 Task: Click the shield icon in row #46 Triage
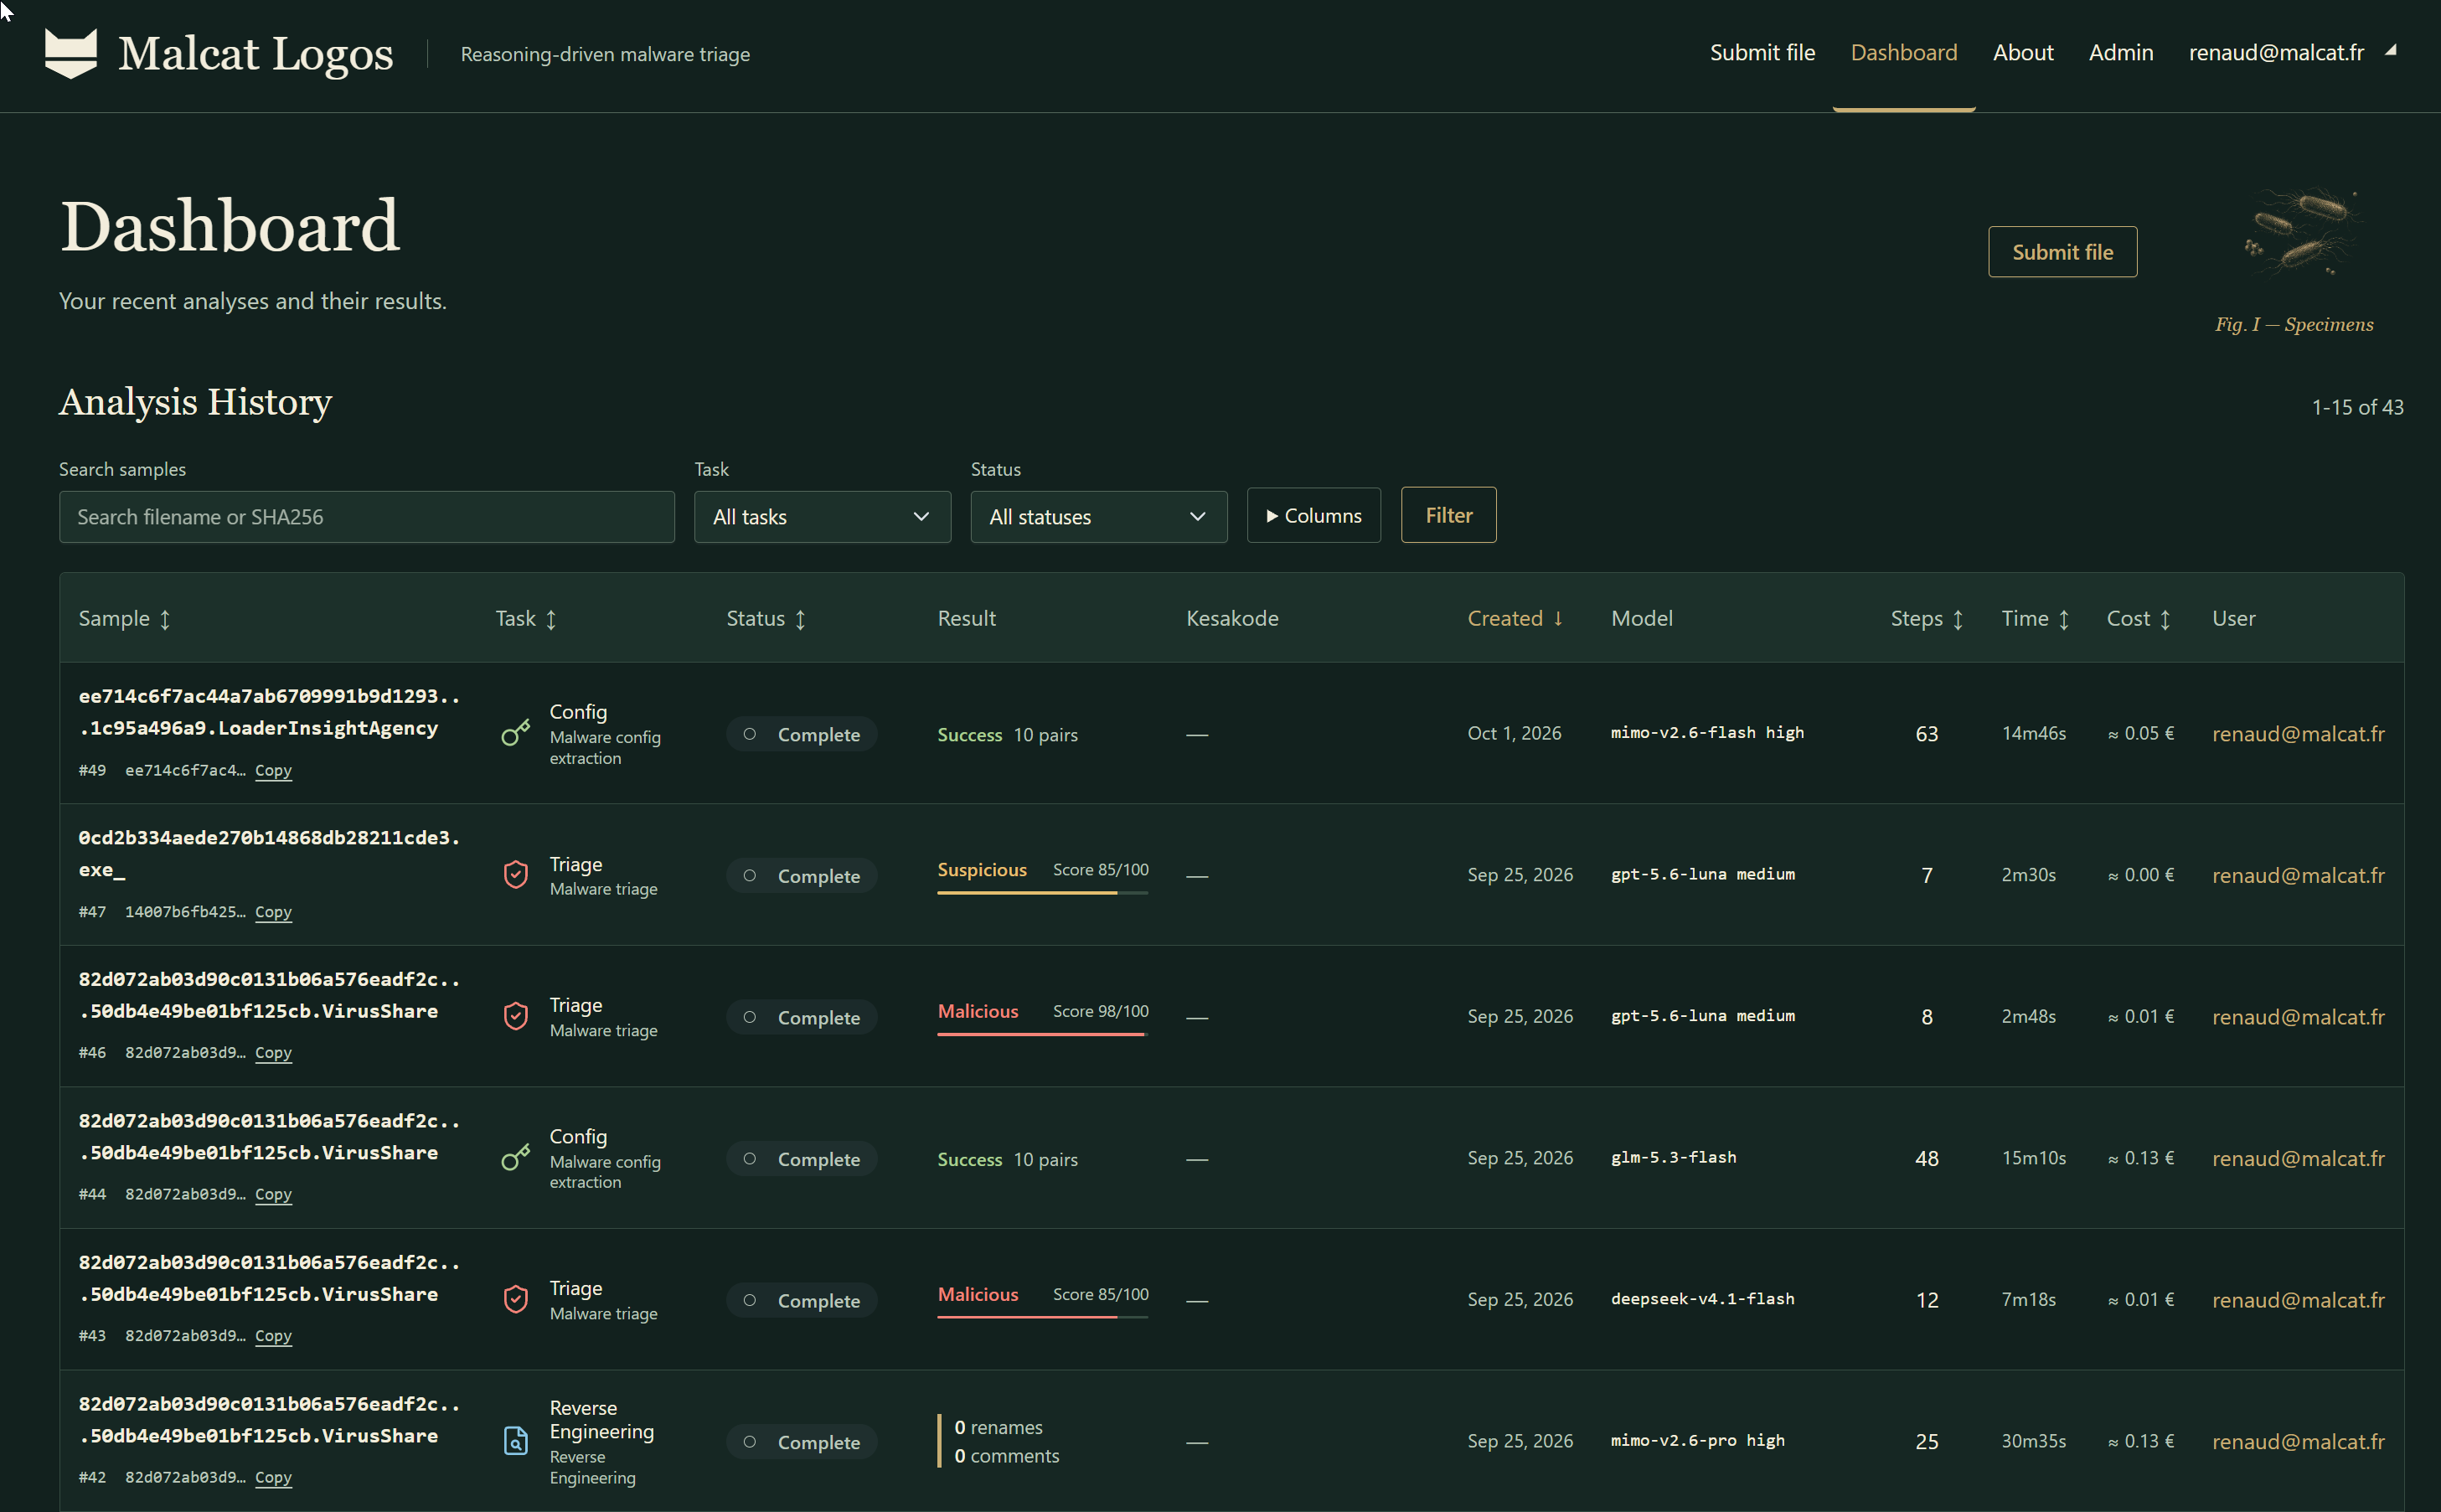coord(515,1016)
